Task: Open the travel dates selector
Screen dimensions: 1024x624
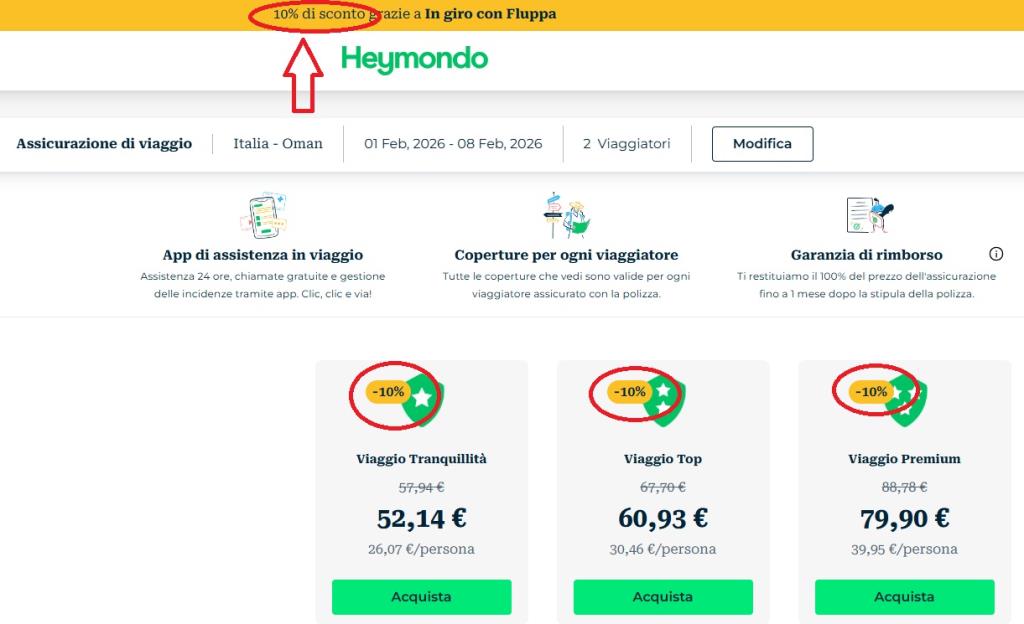Action: point(452,143)
